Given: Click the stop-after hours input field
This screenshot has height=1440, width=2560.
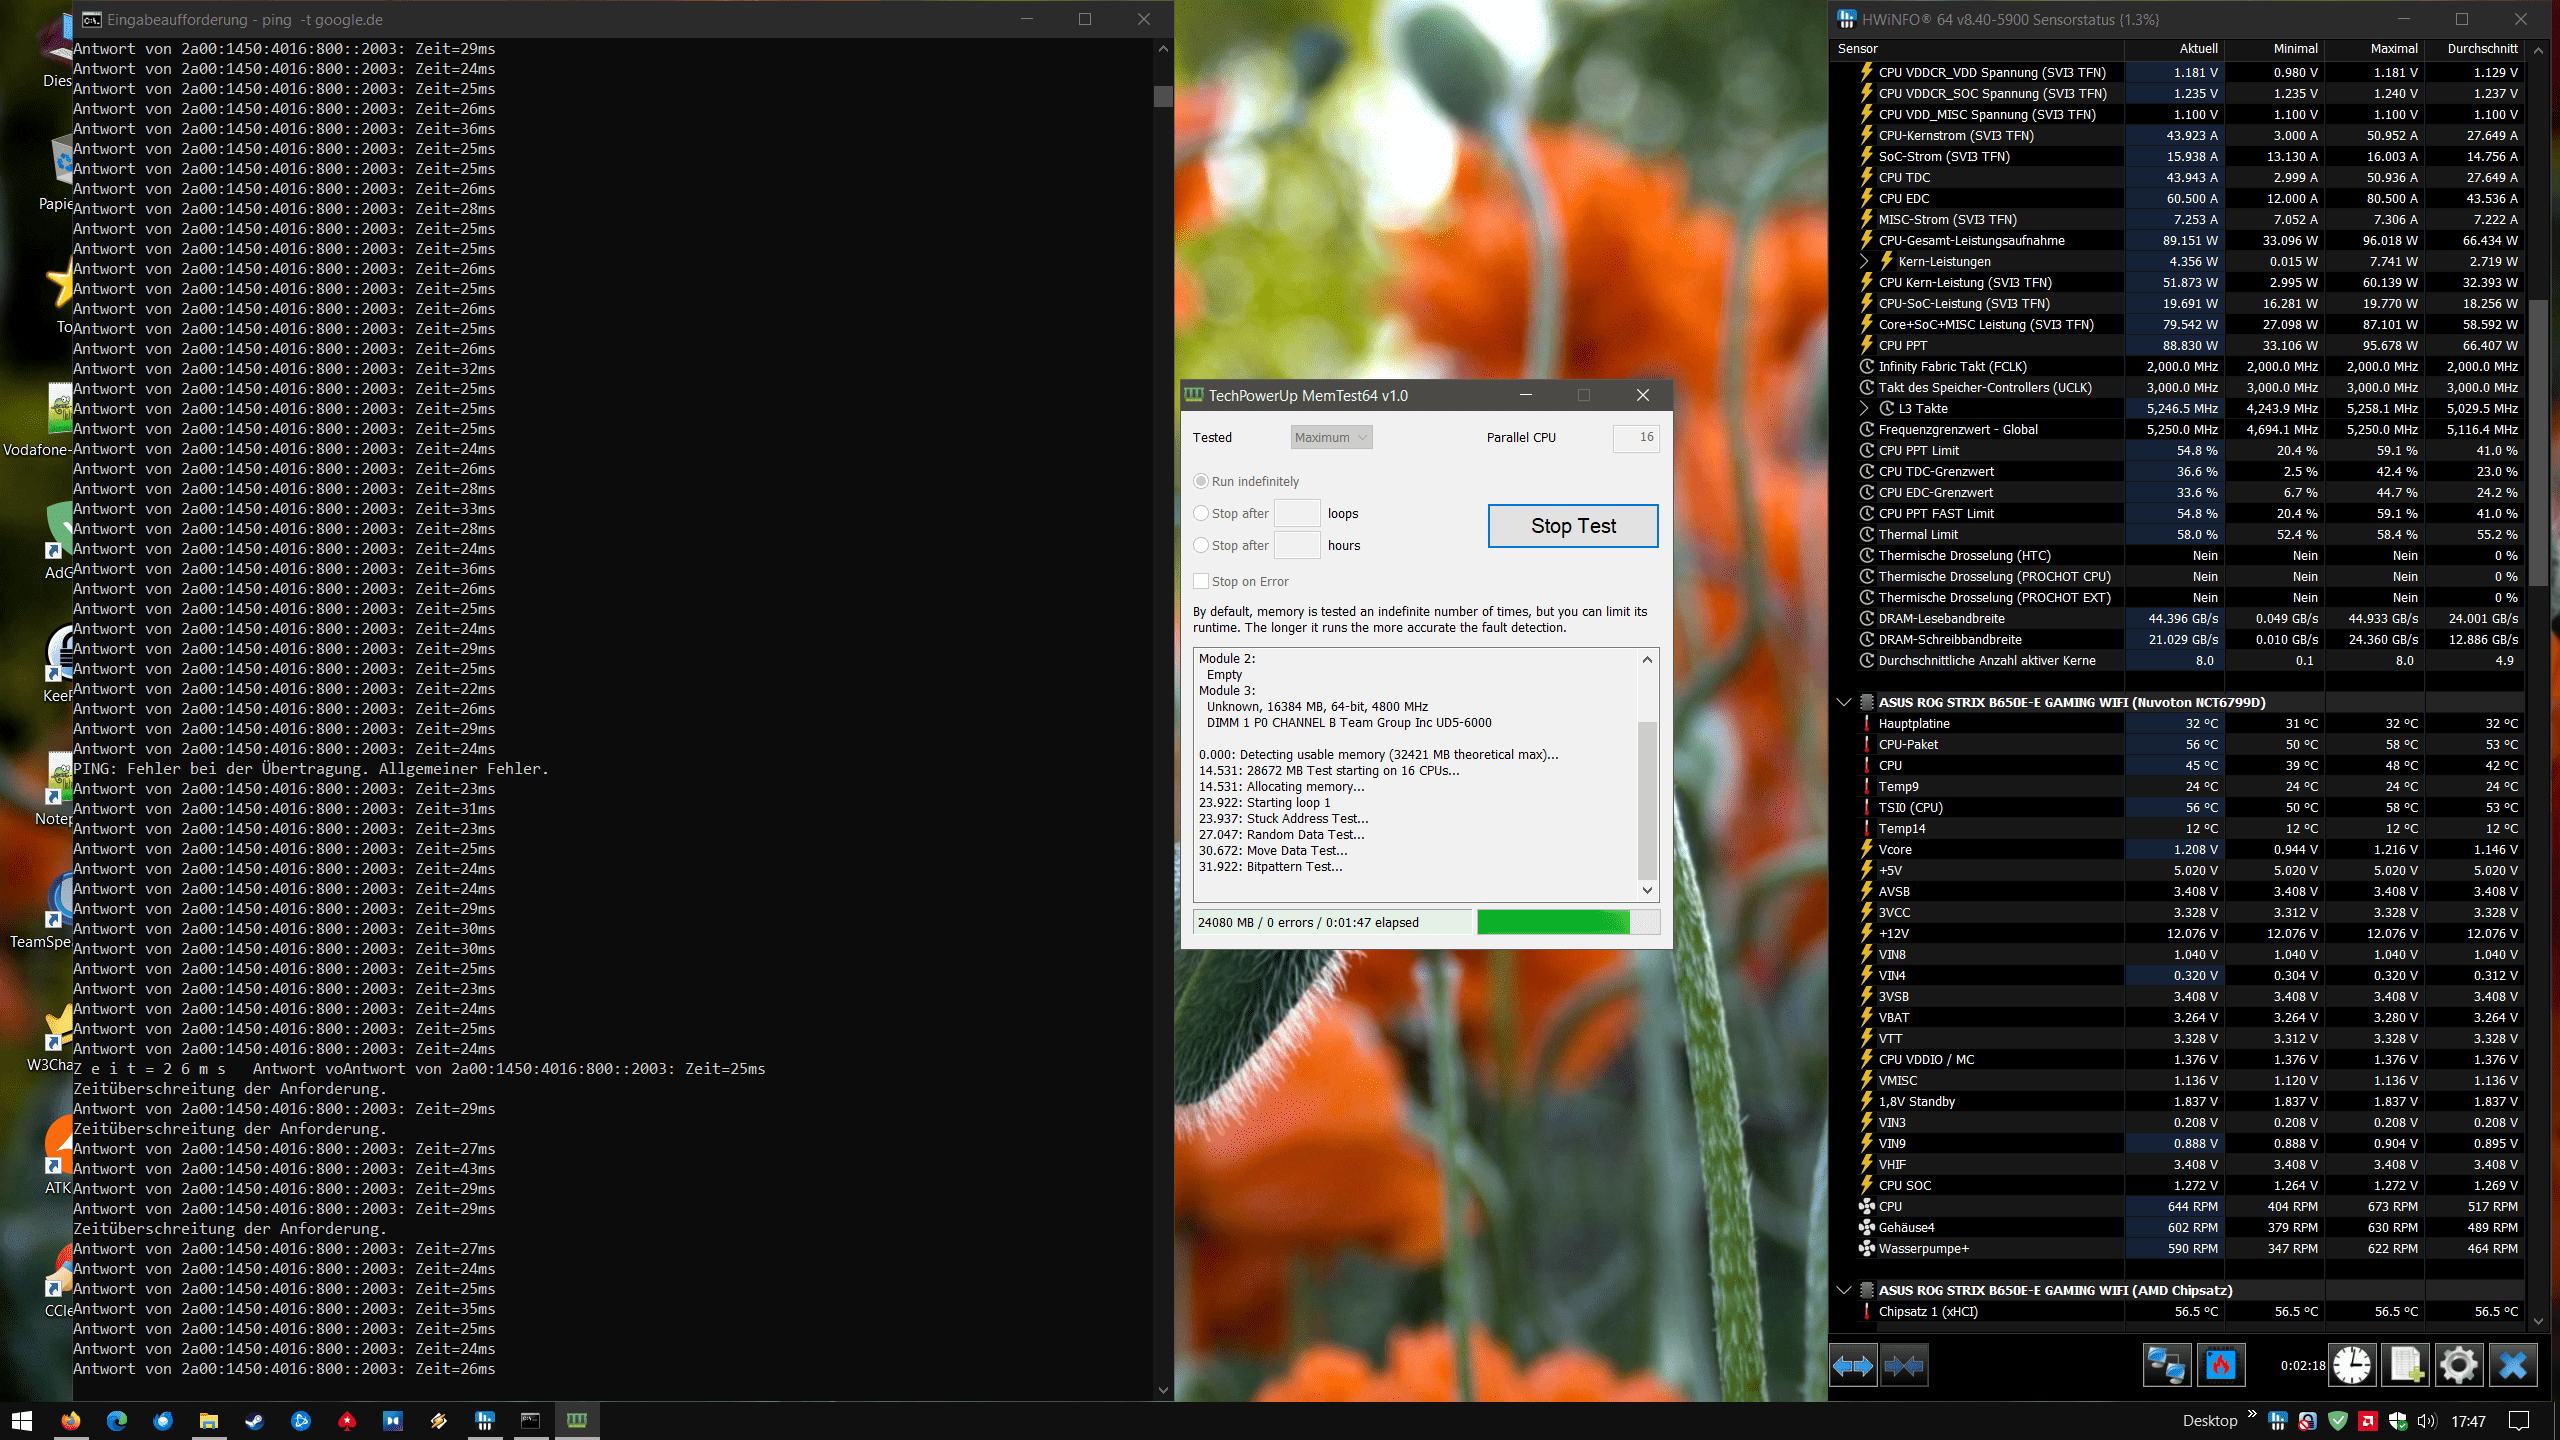Looking at the screenshot, I should (x=1297, y=545).
